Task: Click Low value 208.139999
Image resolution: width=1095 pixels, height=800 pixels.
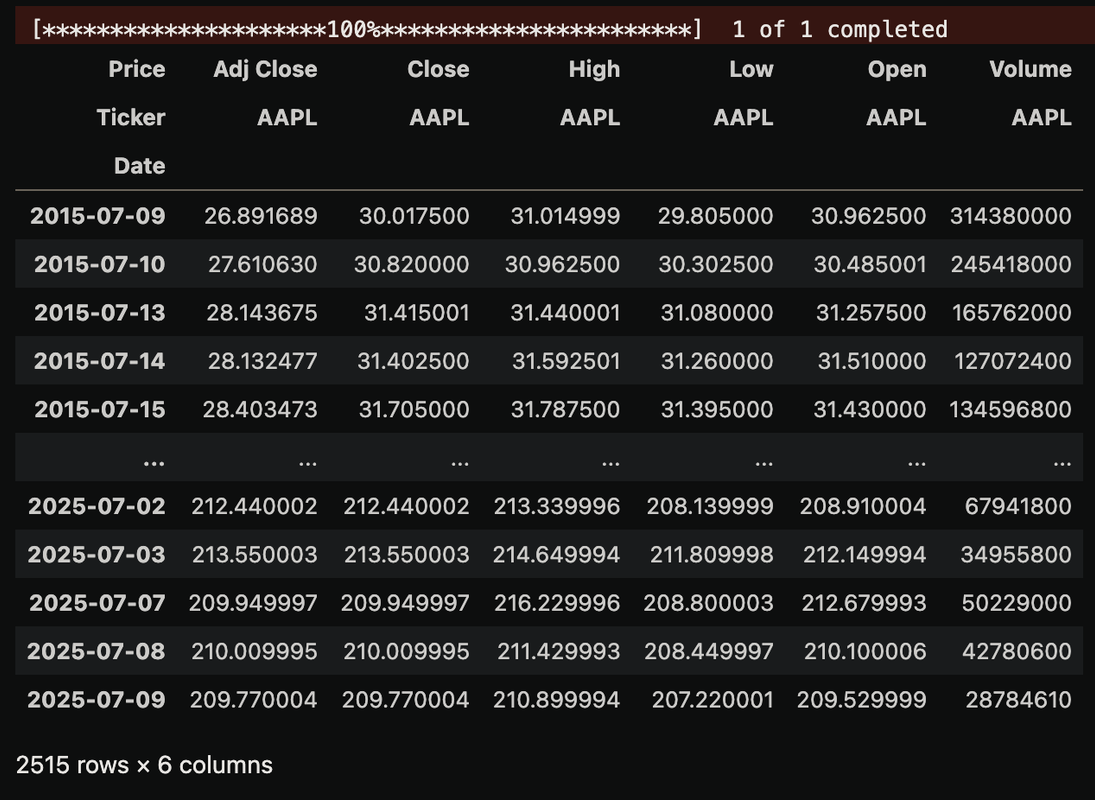Action: [710, 506]
